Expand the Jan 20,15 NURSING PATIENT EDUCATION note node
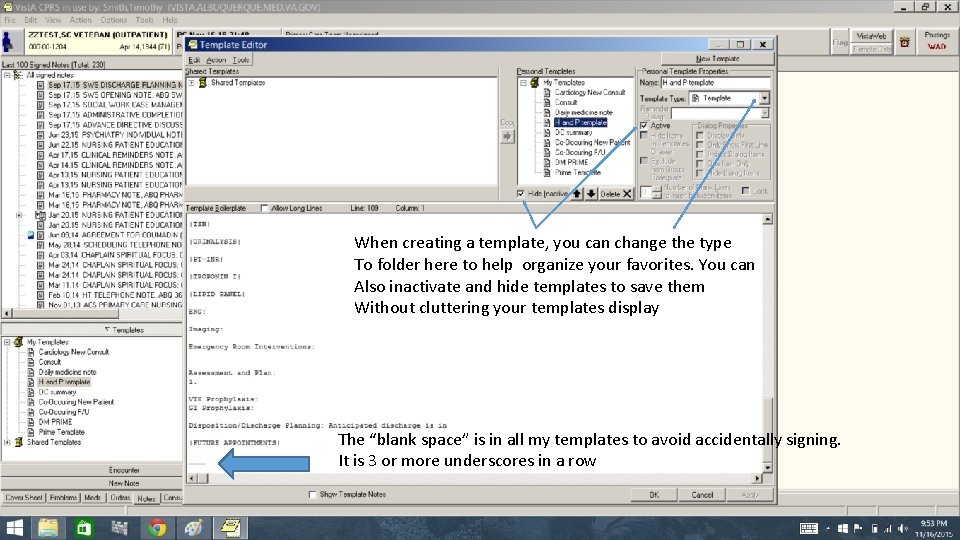Screen dimensions: 960x540 pos(19,216)
